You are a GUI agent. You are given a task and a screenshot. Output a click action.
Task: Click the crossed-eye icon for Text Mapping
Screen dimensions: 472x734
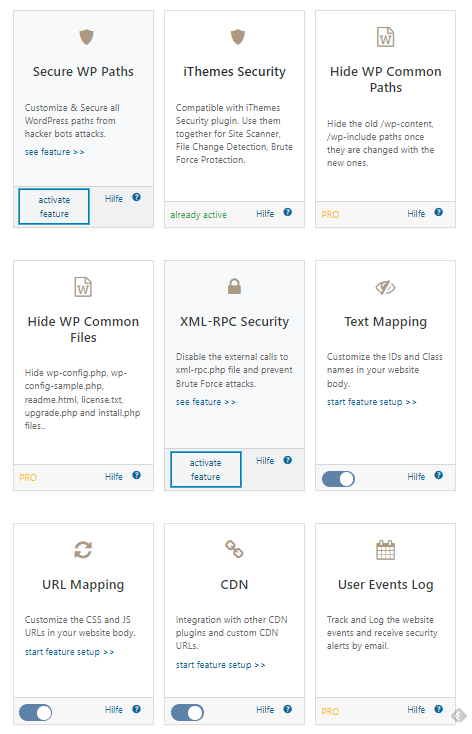pyautogui.click(x=385, y=287)
